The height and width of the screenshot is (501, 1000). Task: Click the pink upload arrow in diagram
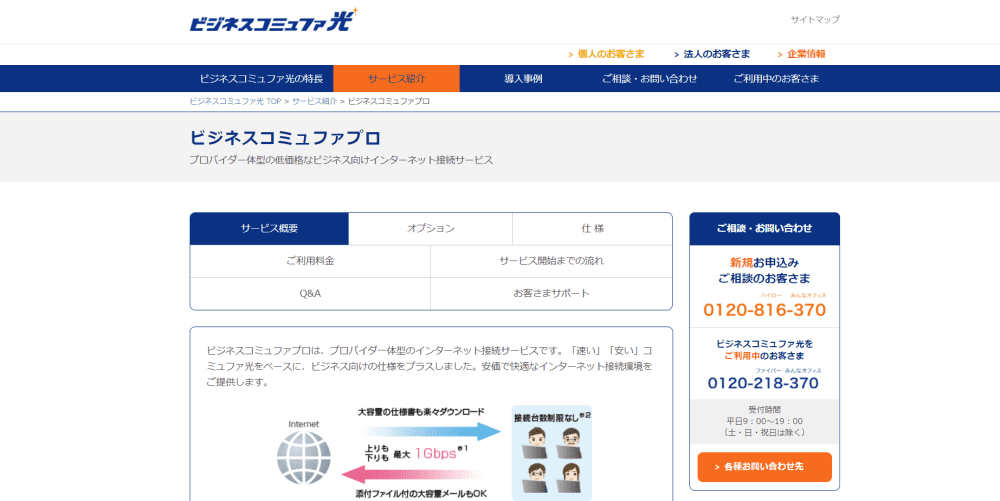tap(413, 475)
